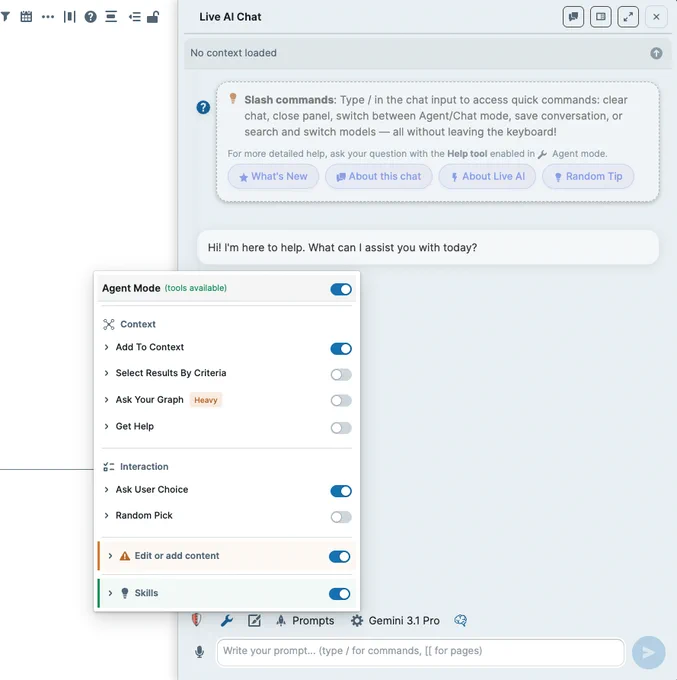Enable Select Results By Criteria toggle
The width and height of the screenshot is (677, 680).
point(341,374)
